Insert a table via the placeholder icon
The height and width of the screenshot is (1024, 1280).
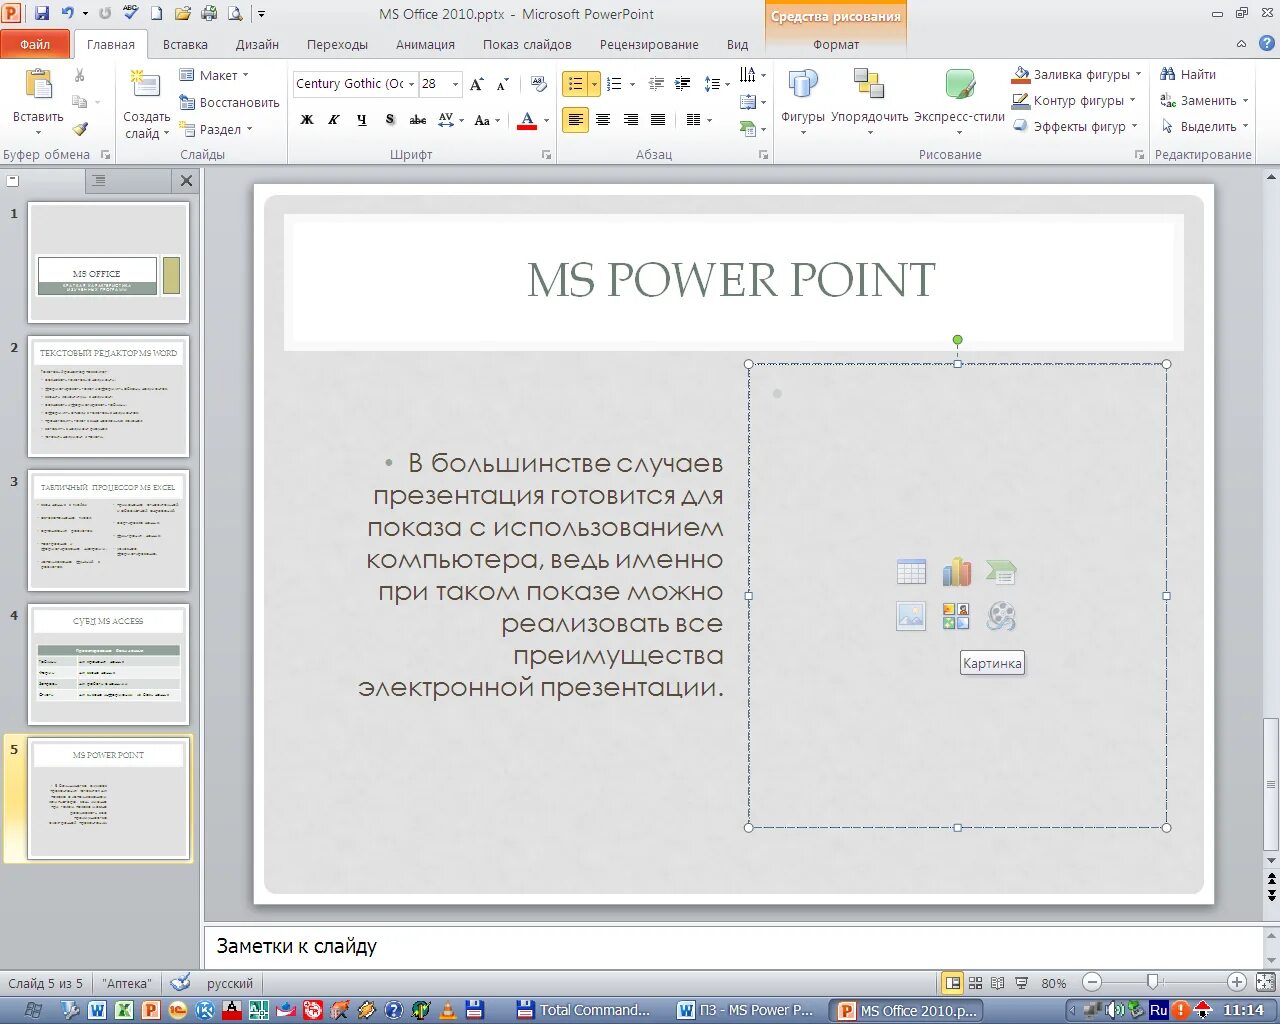click(911, 572)
